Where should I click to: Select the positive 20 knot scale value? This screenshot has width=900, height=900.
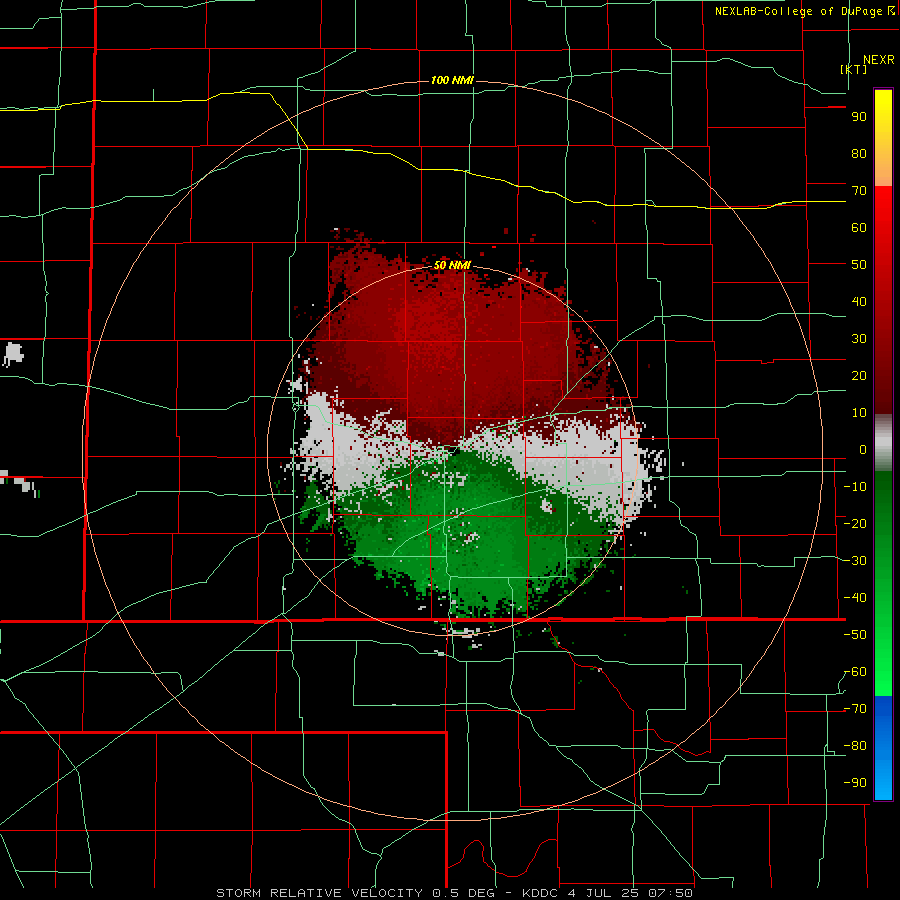[x=859, y=376]
